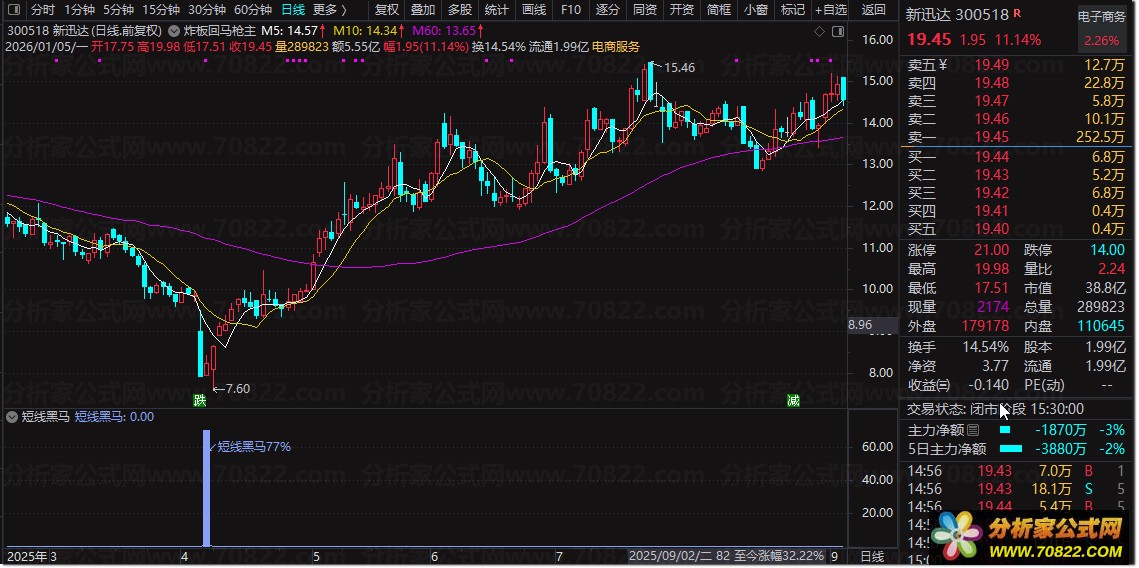
Task: Toggle 画线 drawing tools
Action: point(535,10)
